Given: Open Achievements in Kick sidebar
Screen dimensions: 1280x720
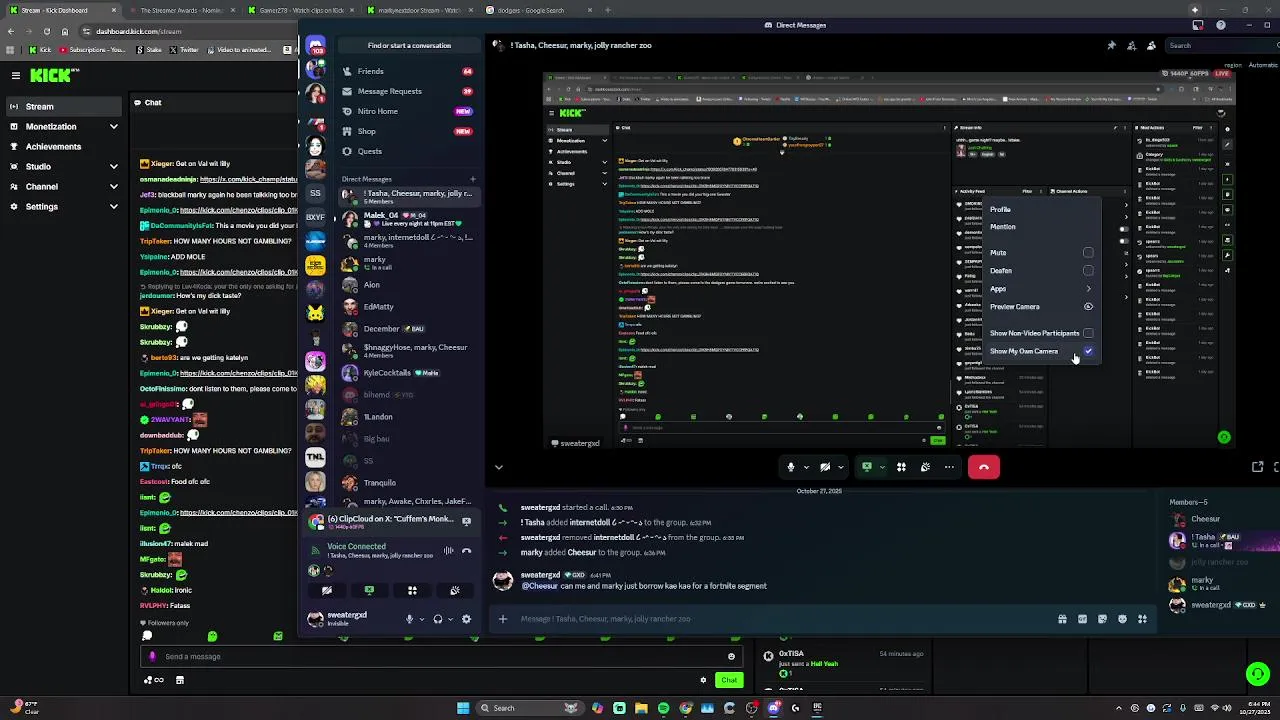Looking at the screenshot, I should (x=64, y=147).
